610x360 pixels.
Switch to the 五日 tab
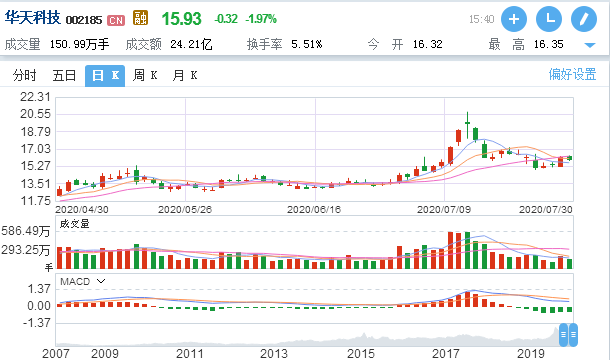coord(64,75)
